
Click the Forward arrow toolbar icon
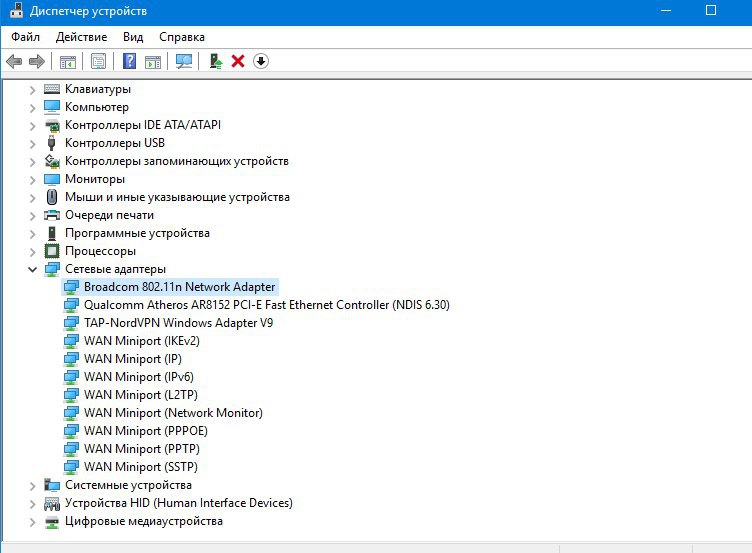[37, 61]
